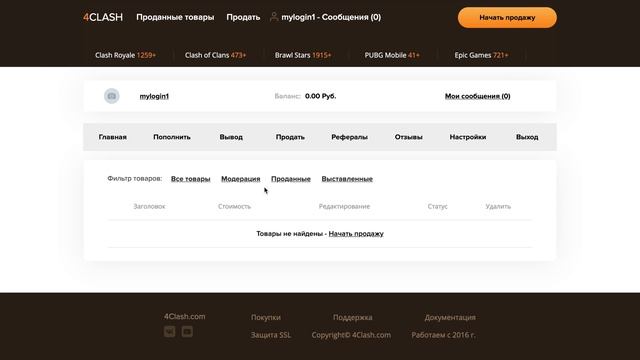Click the 0.00 Руб. balance value

click(320, 96)
